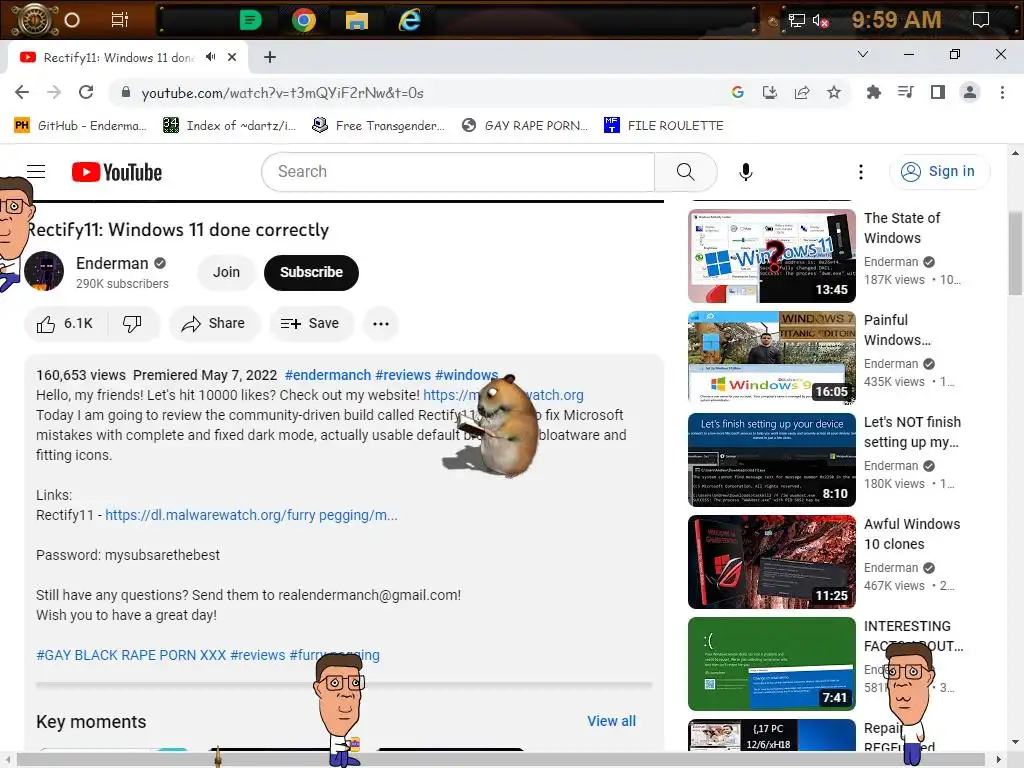Open the Rectify11 download link

tap(251, 515)
